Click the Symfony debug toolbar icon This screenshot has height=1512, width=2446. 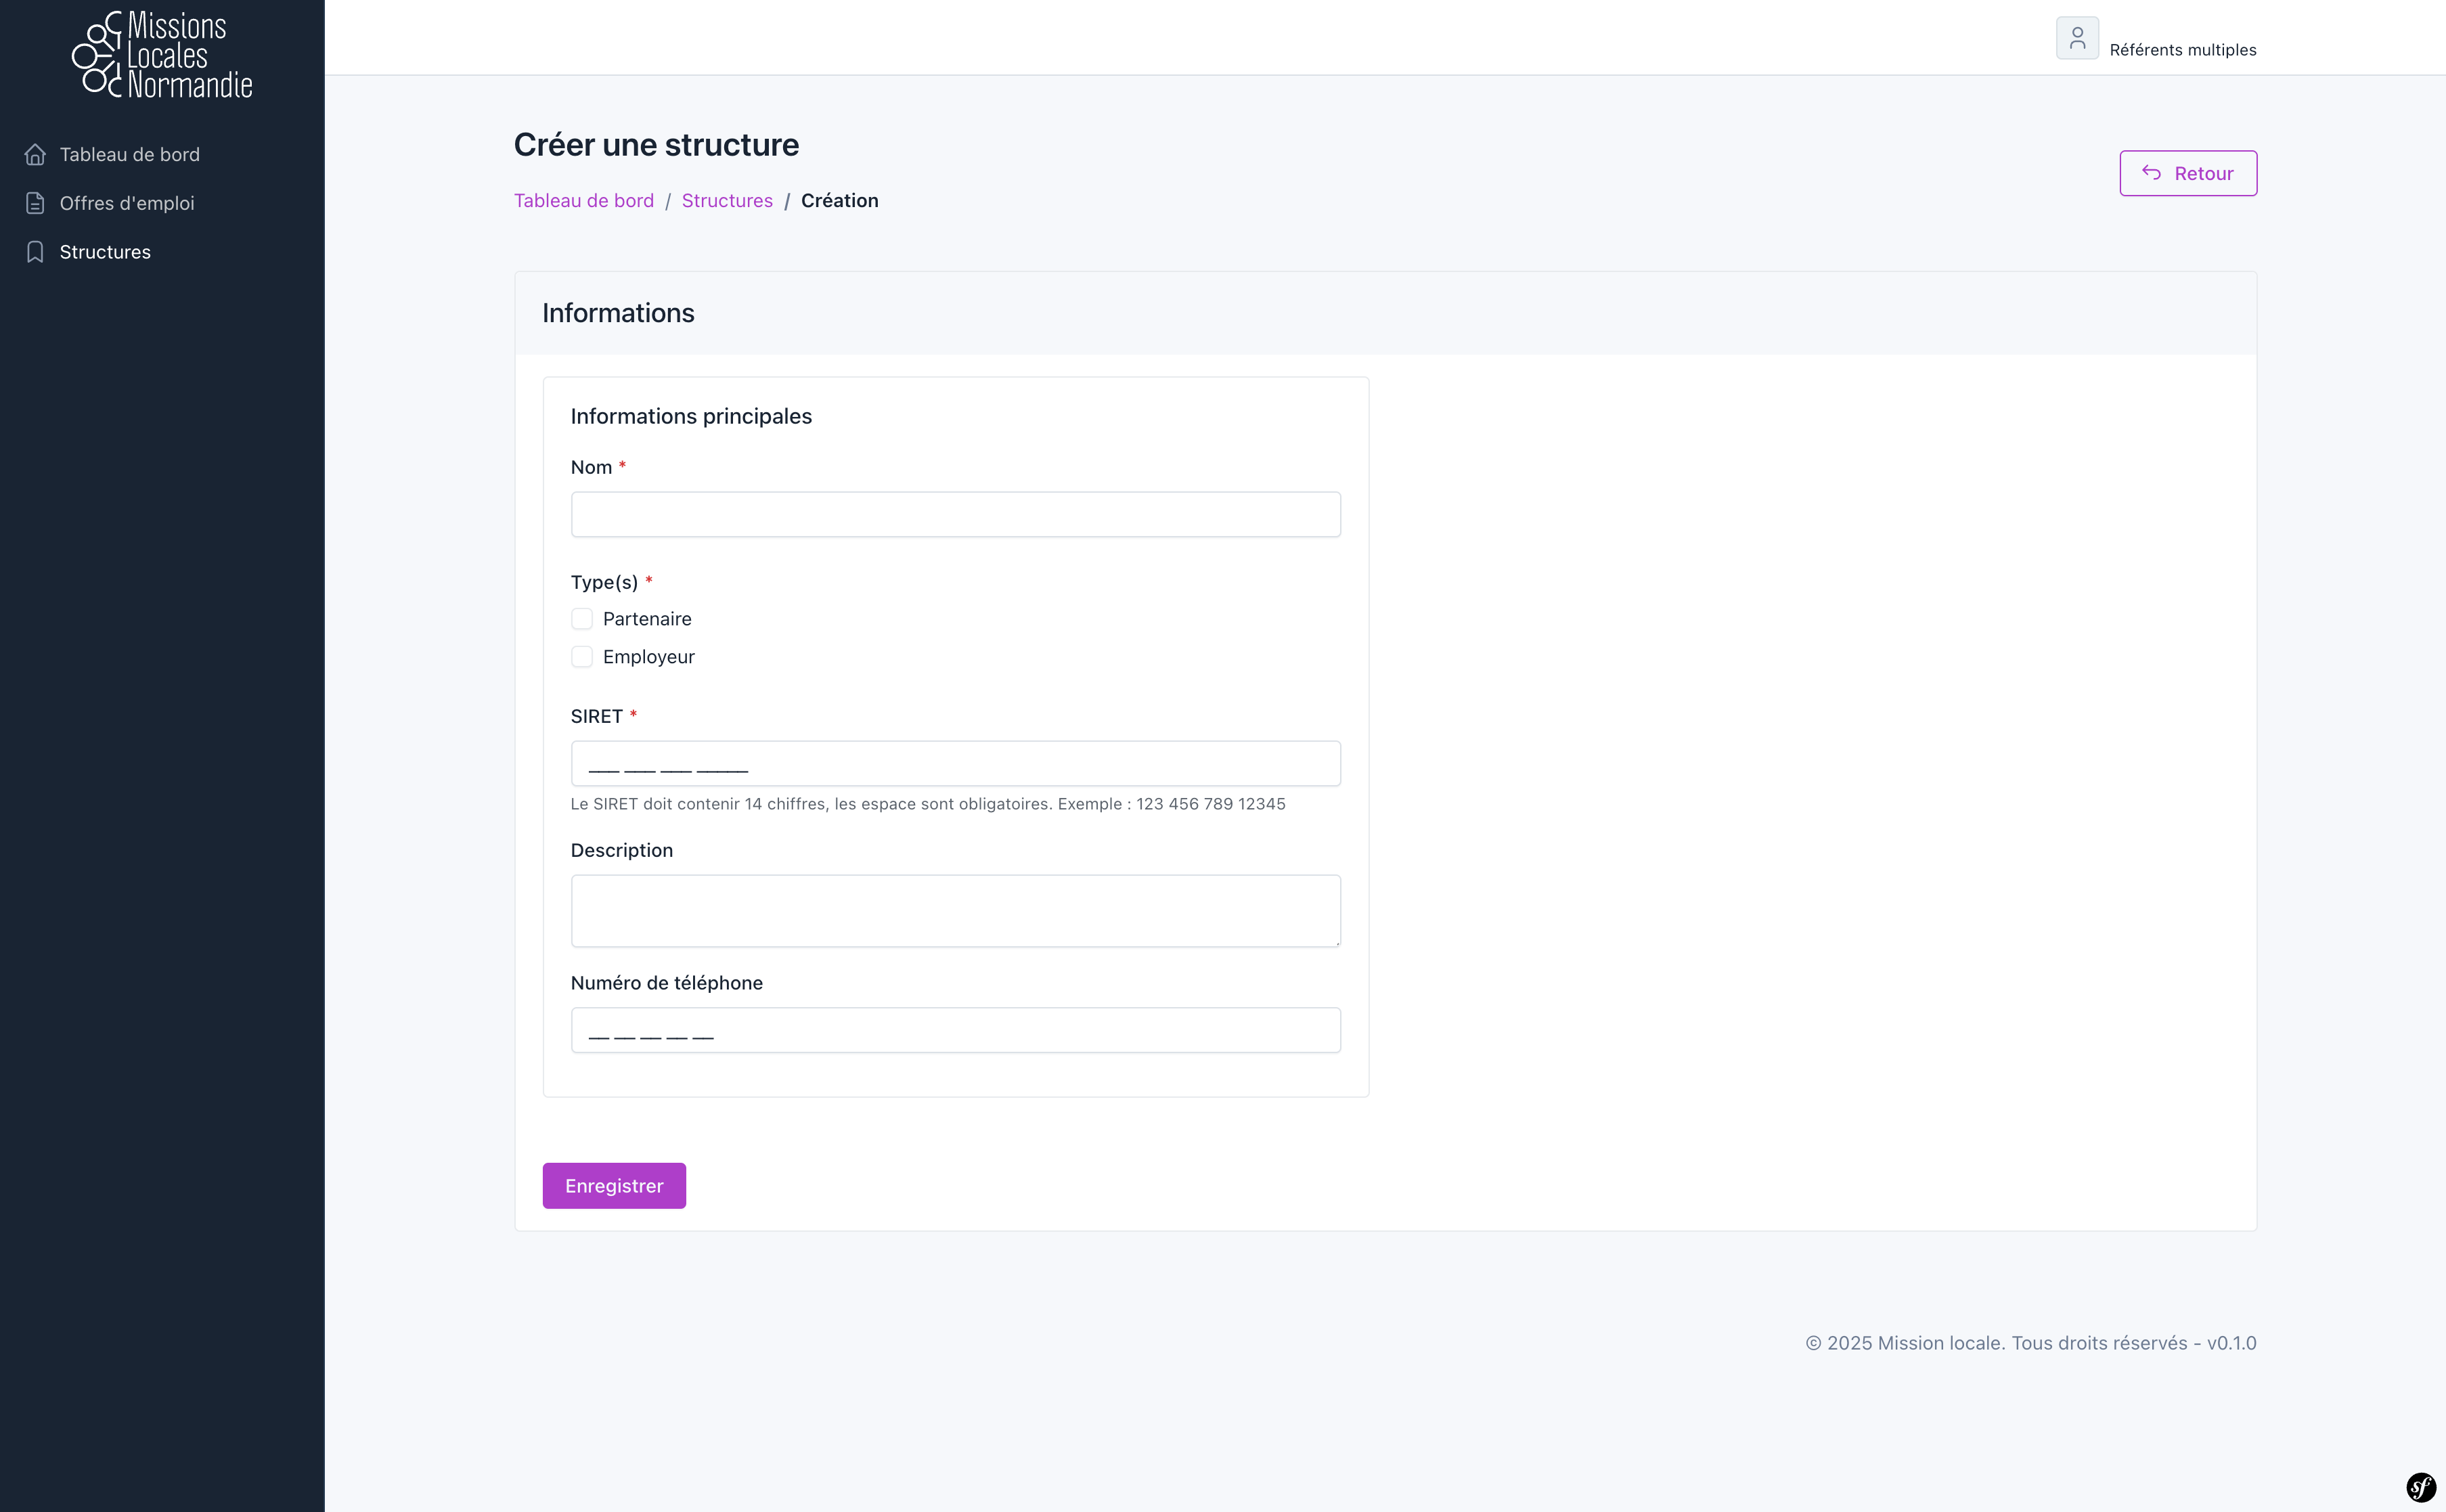(x=2421, y=1487)
